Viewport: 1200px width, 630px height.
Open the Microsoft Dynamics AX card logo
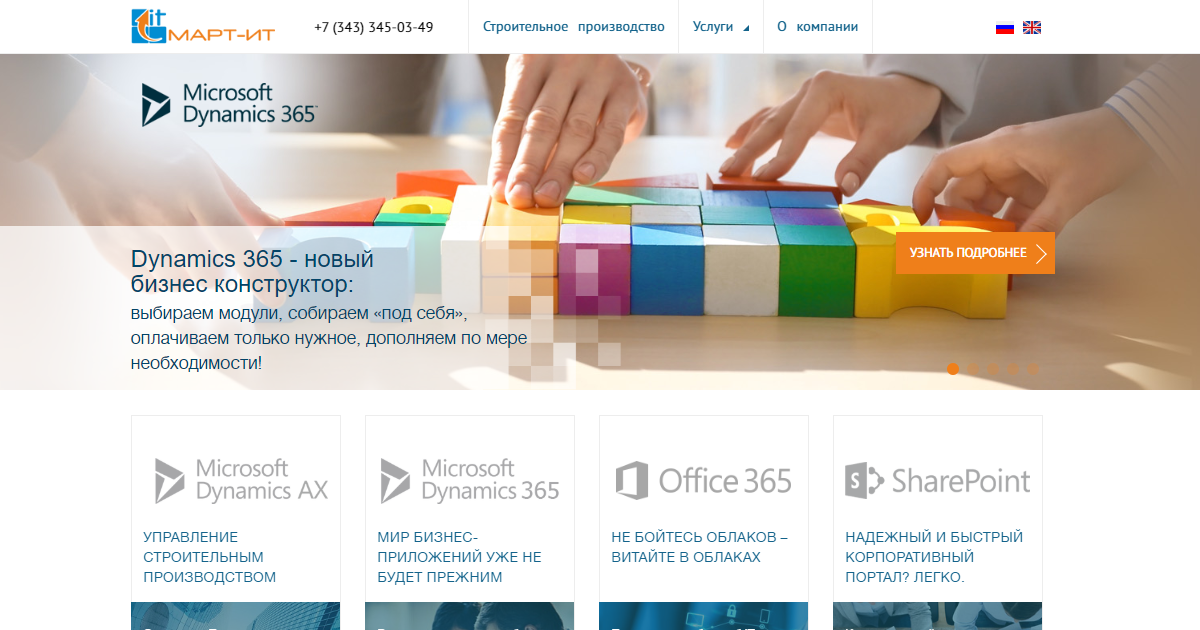tap(241, 481)
